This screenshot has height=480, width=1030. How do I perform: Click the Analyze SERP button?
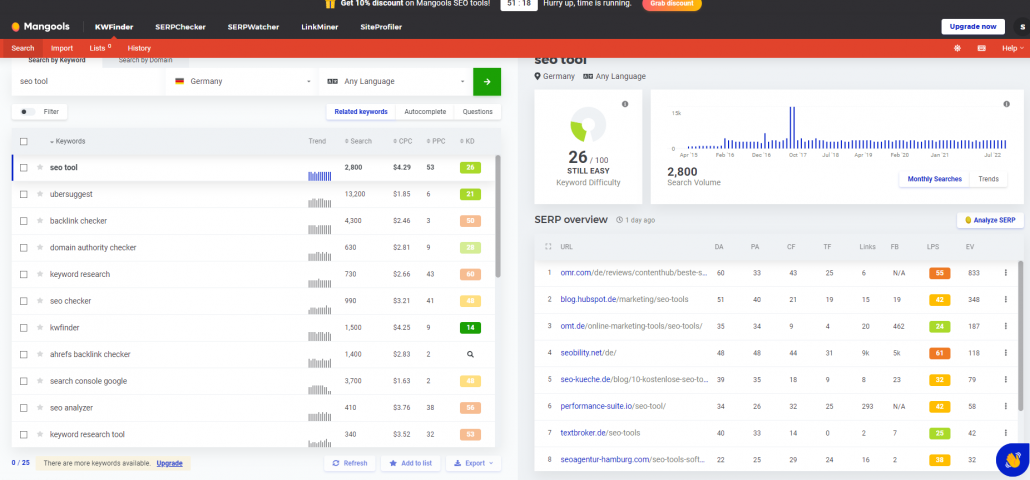(991, 220)
